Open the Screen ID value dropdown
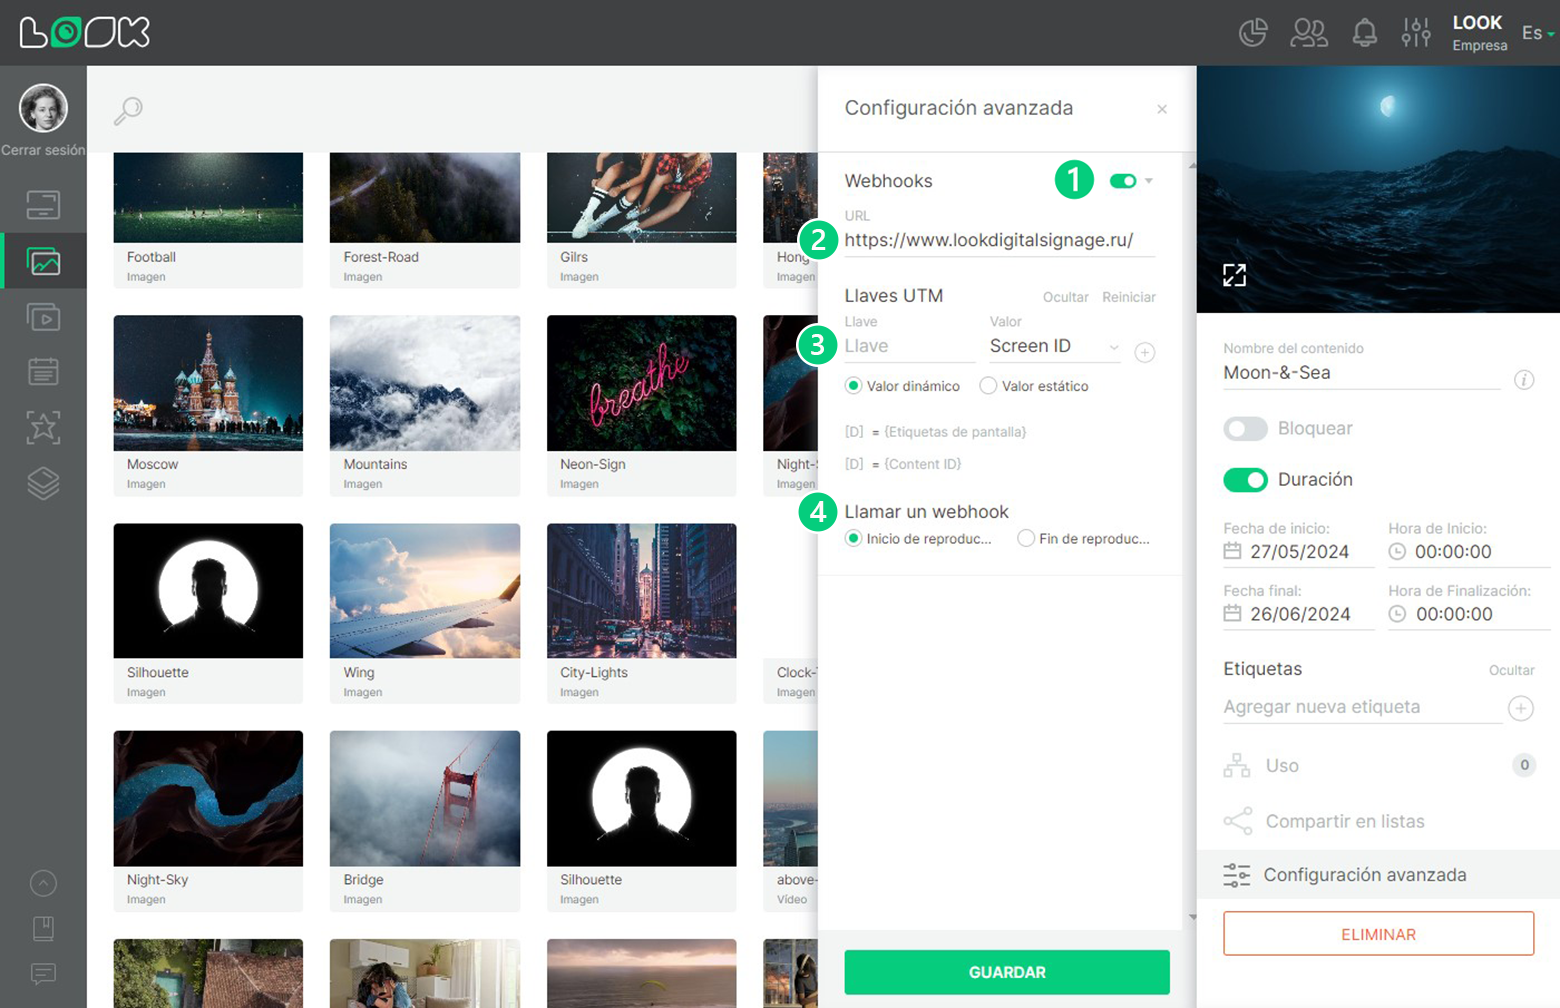 point(1055,346)
